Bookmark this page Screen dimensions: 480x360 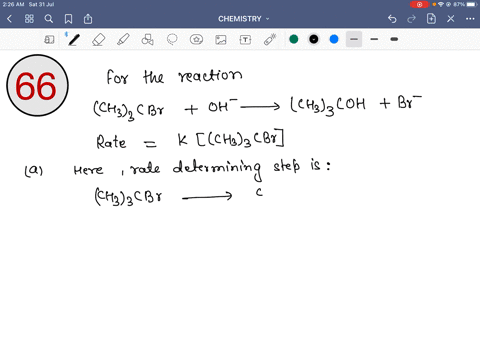coord(68,19)
